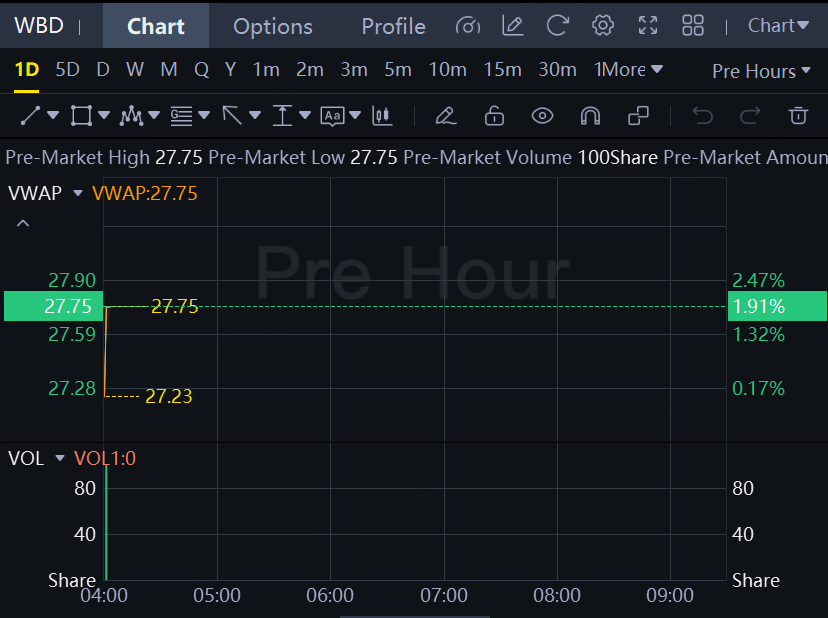Select the rectangle shape drawing tool
The width and height of the screenshot is (828, 618).
point(81,116)
